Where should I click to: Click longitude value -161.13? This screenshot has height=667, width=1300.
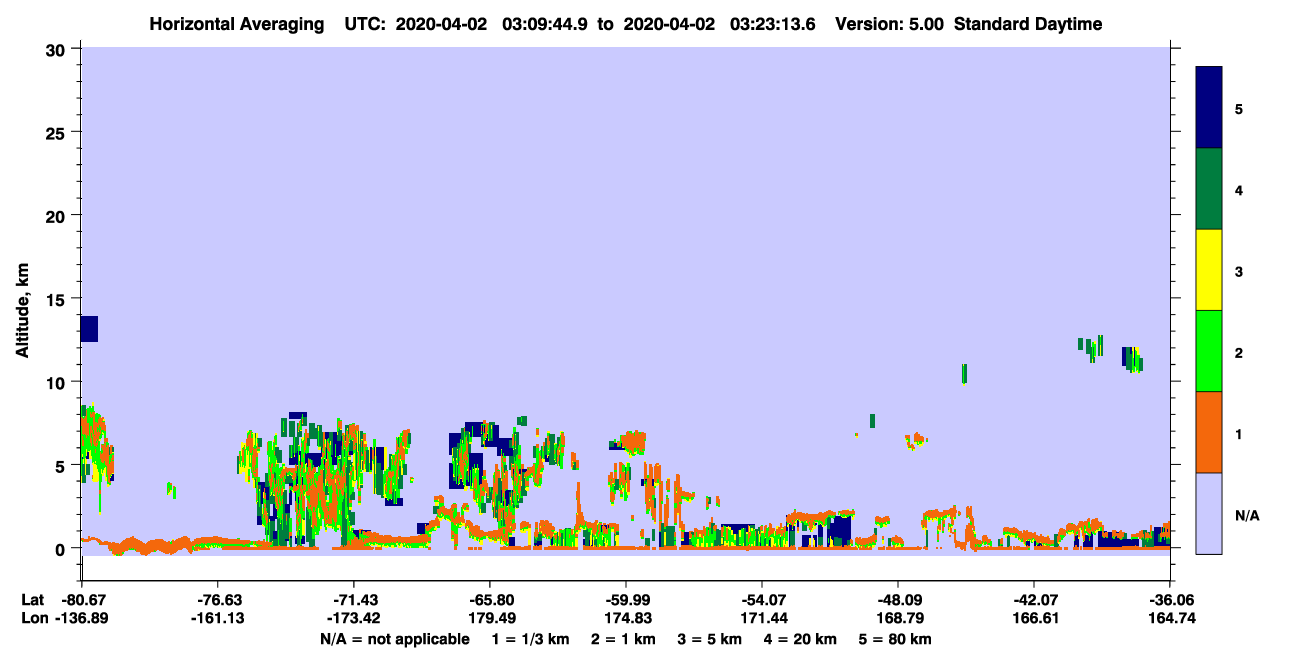pos(217,618)
